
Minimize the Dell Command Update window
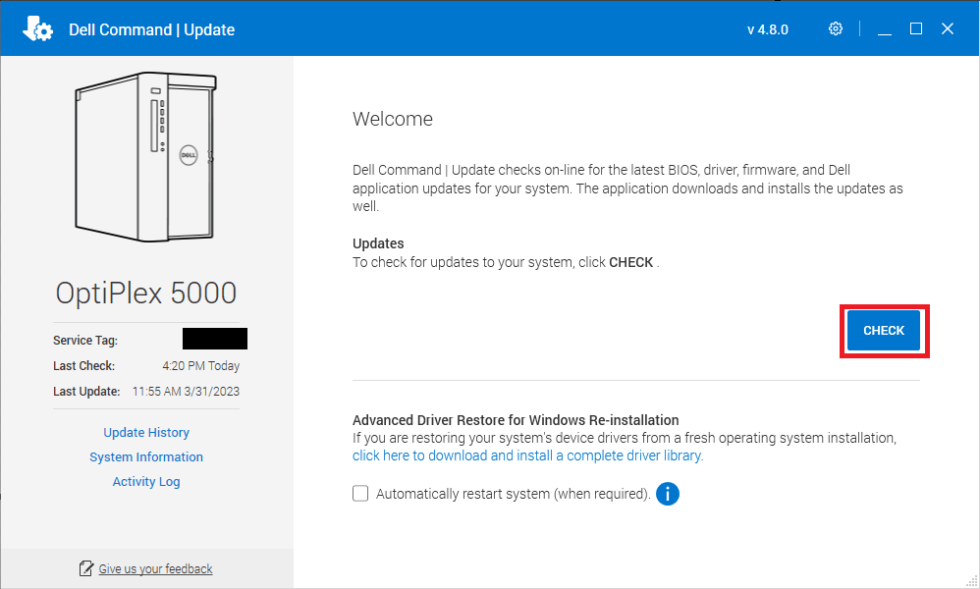[884, 29]
